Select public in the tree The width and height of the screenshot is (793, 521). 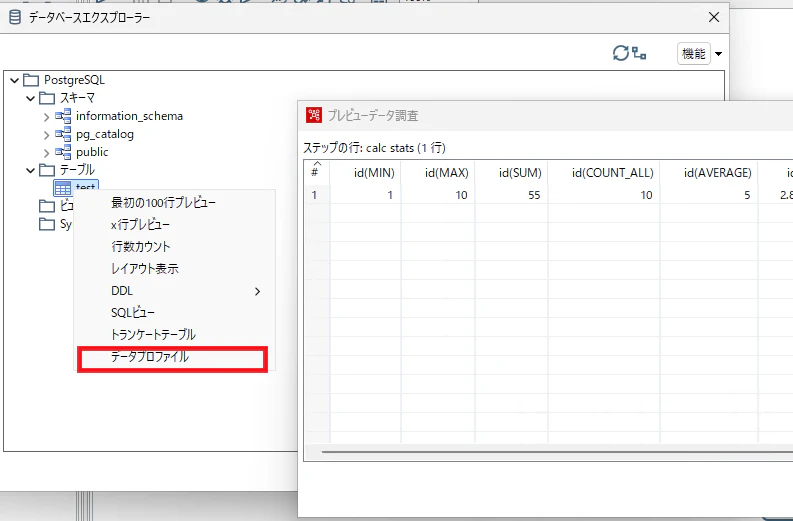click(92, 152)
